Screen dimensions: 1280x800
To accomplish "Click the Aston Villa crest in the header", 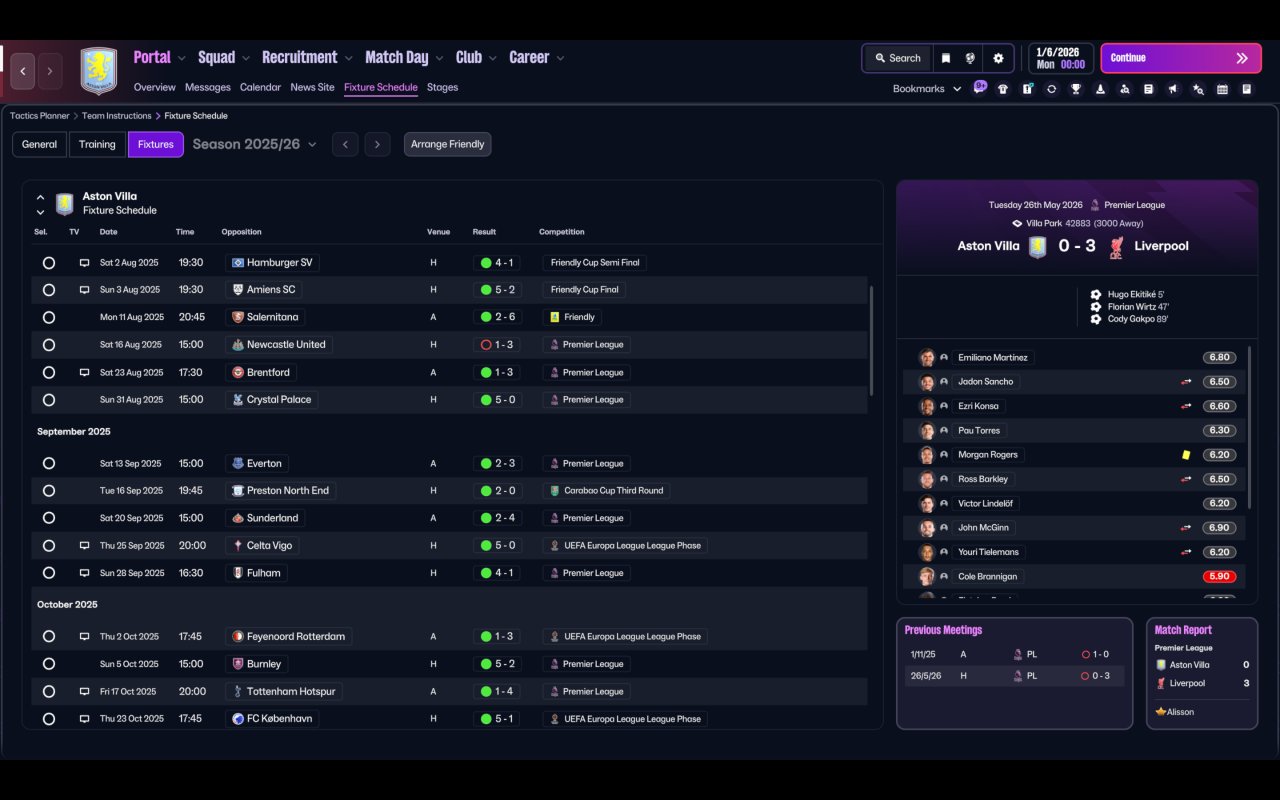I will (x=98, y=71).
